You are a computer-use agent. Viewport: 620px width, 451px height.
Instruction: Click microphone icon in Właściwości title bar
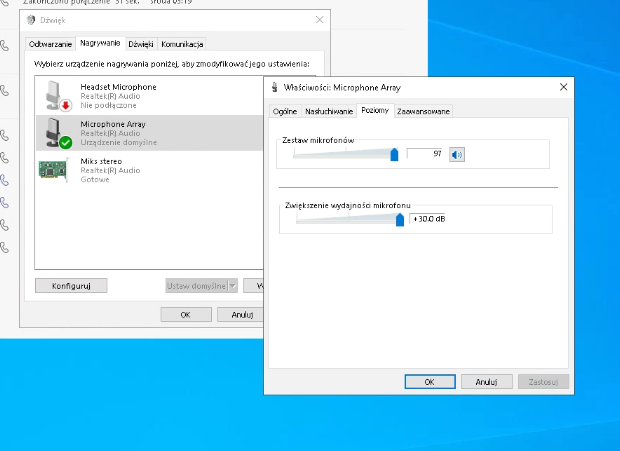pos(274,87)
